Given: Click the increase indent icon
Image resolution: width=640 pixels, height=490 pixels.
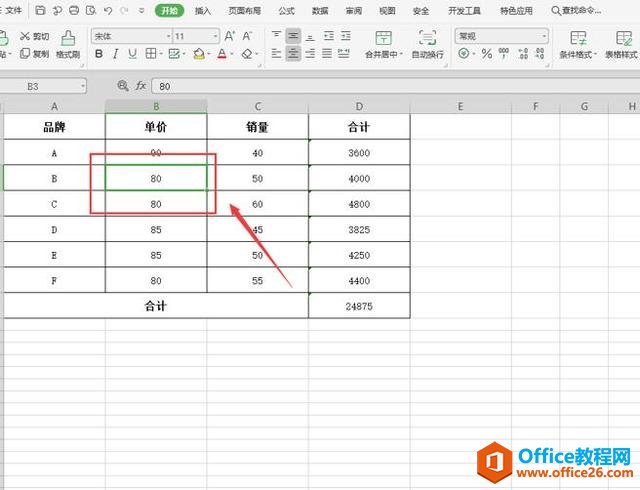Looking at the screenshot, I should click(x=346, y=36).
